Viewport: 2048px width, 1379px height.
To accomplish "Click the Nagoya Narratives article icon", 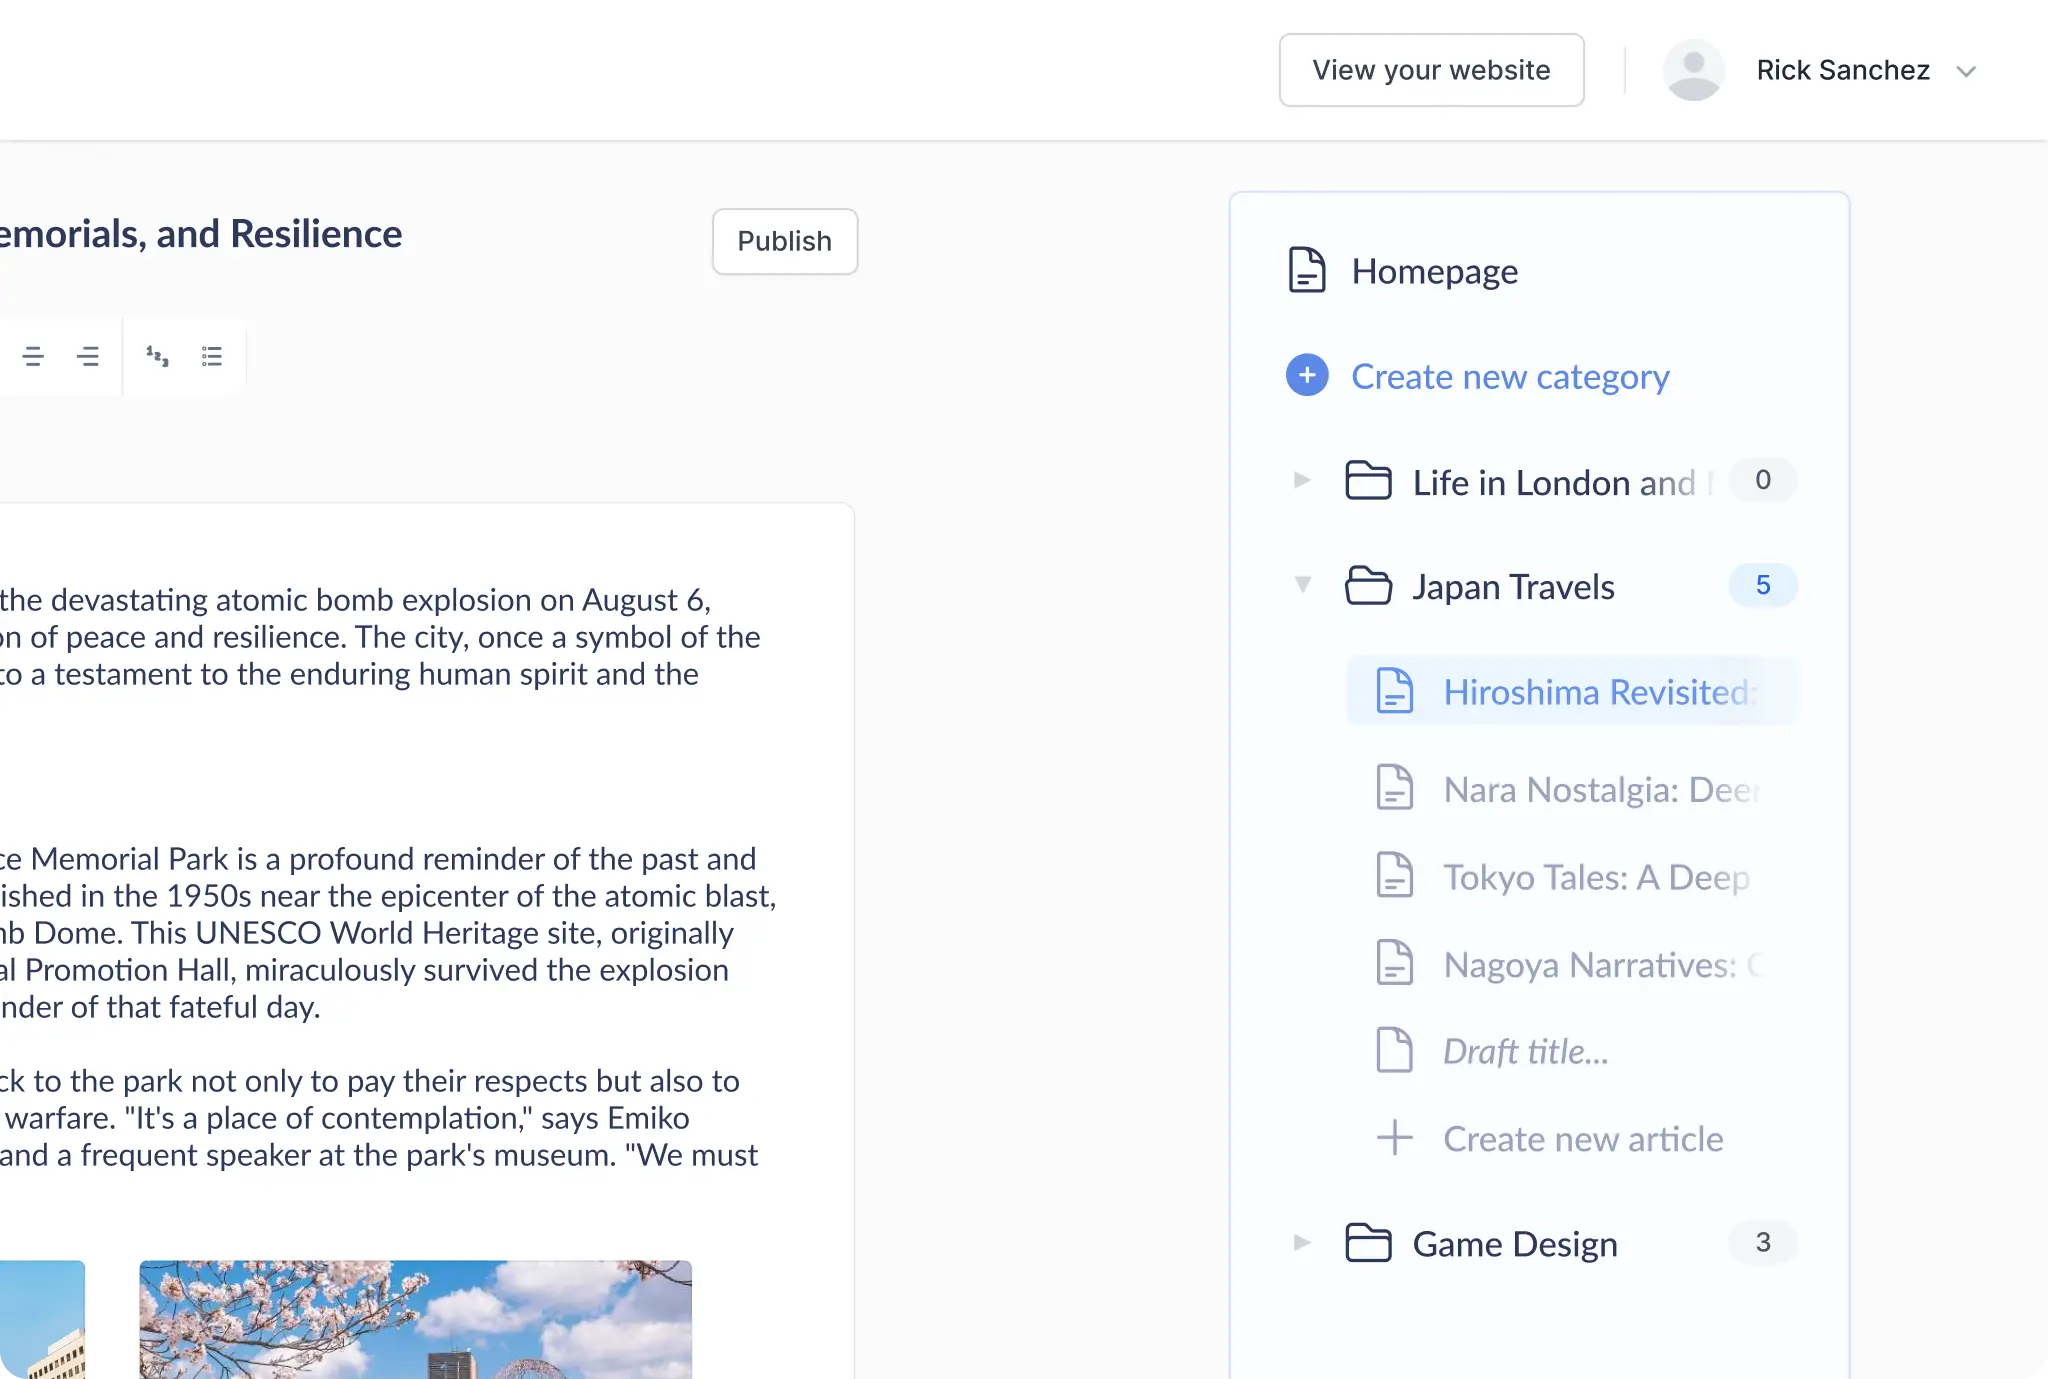I will coord(1395,964).
